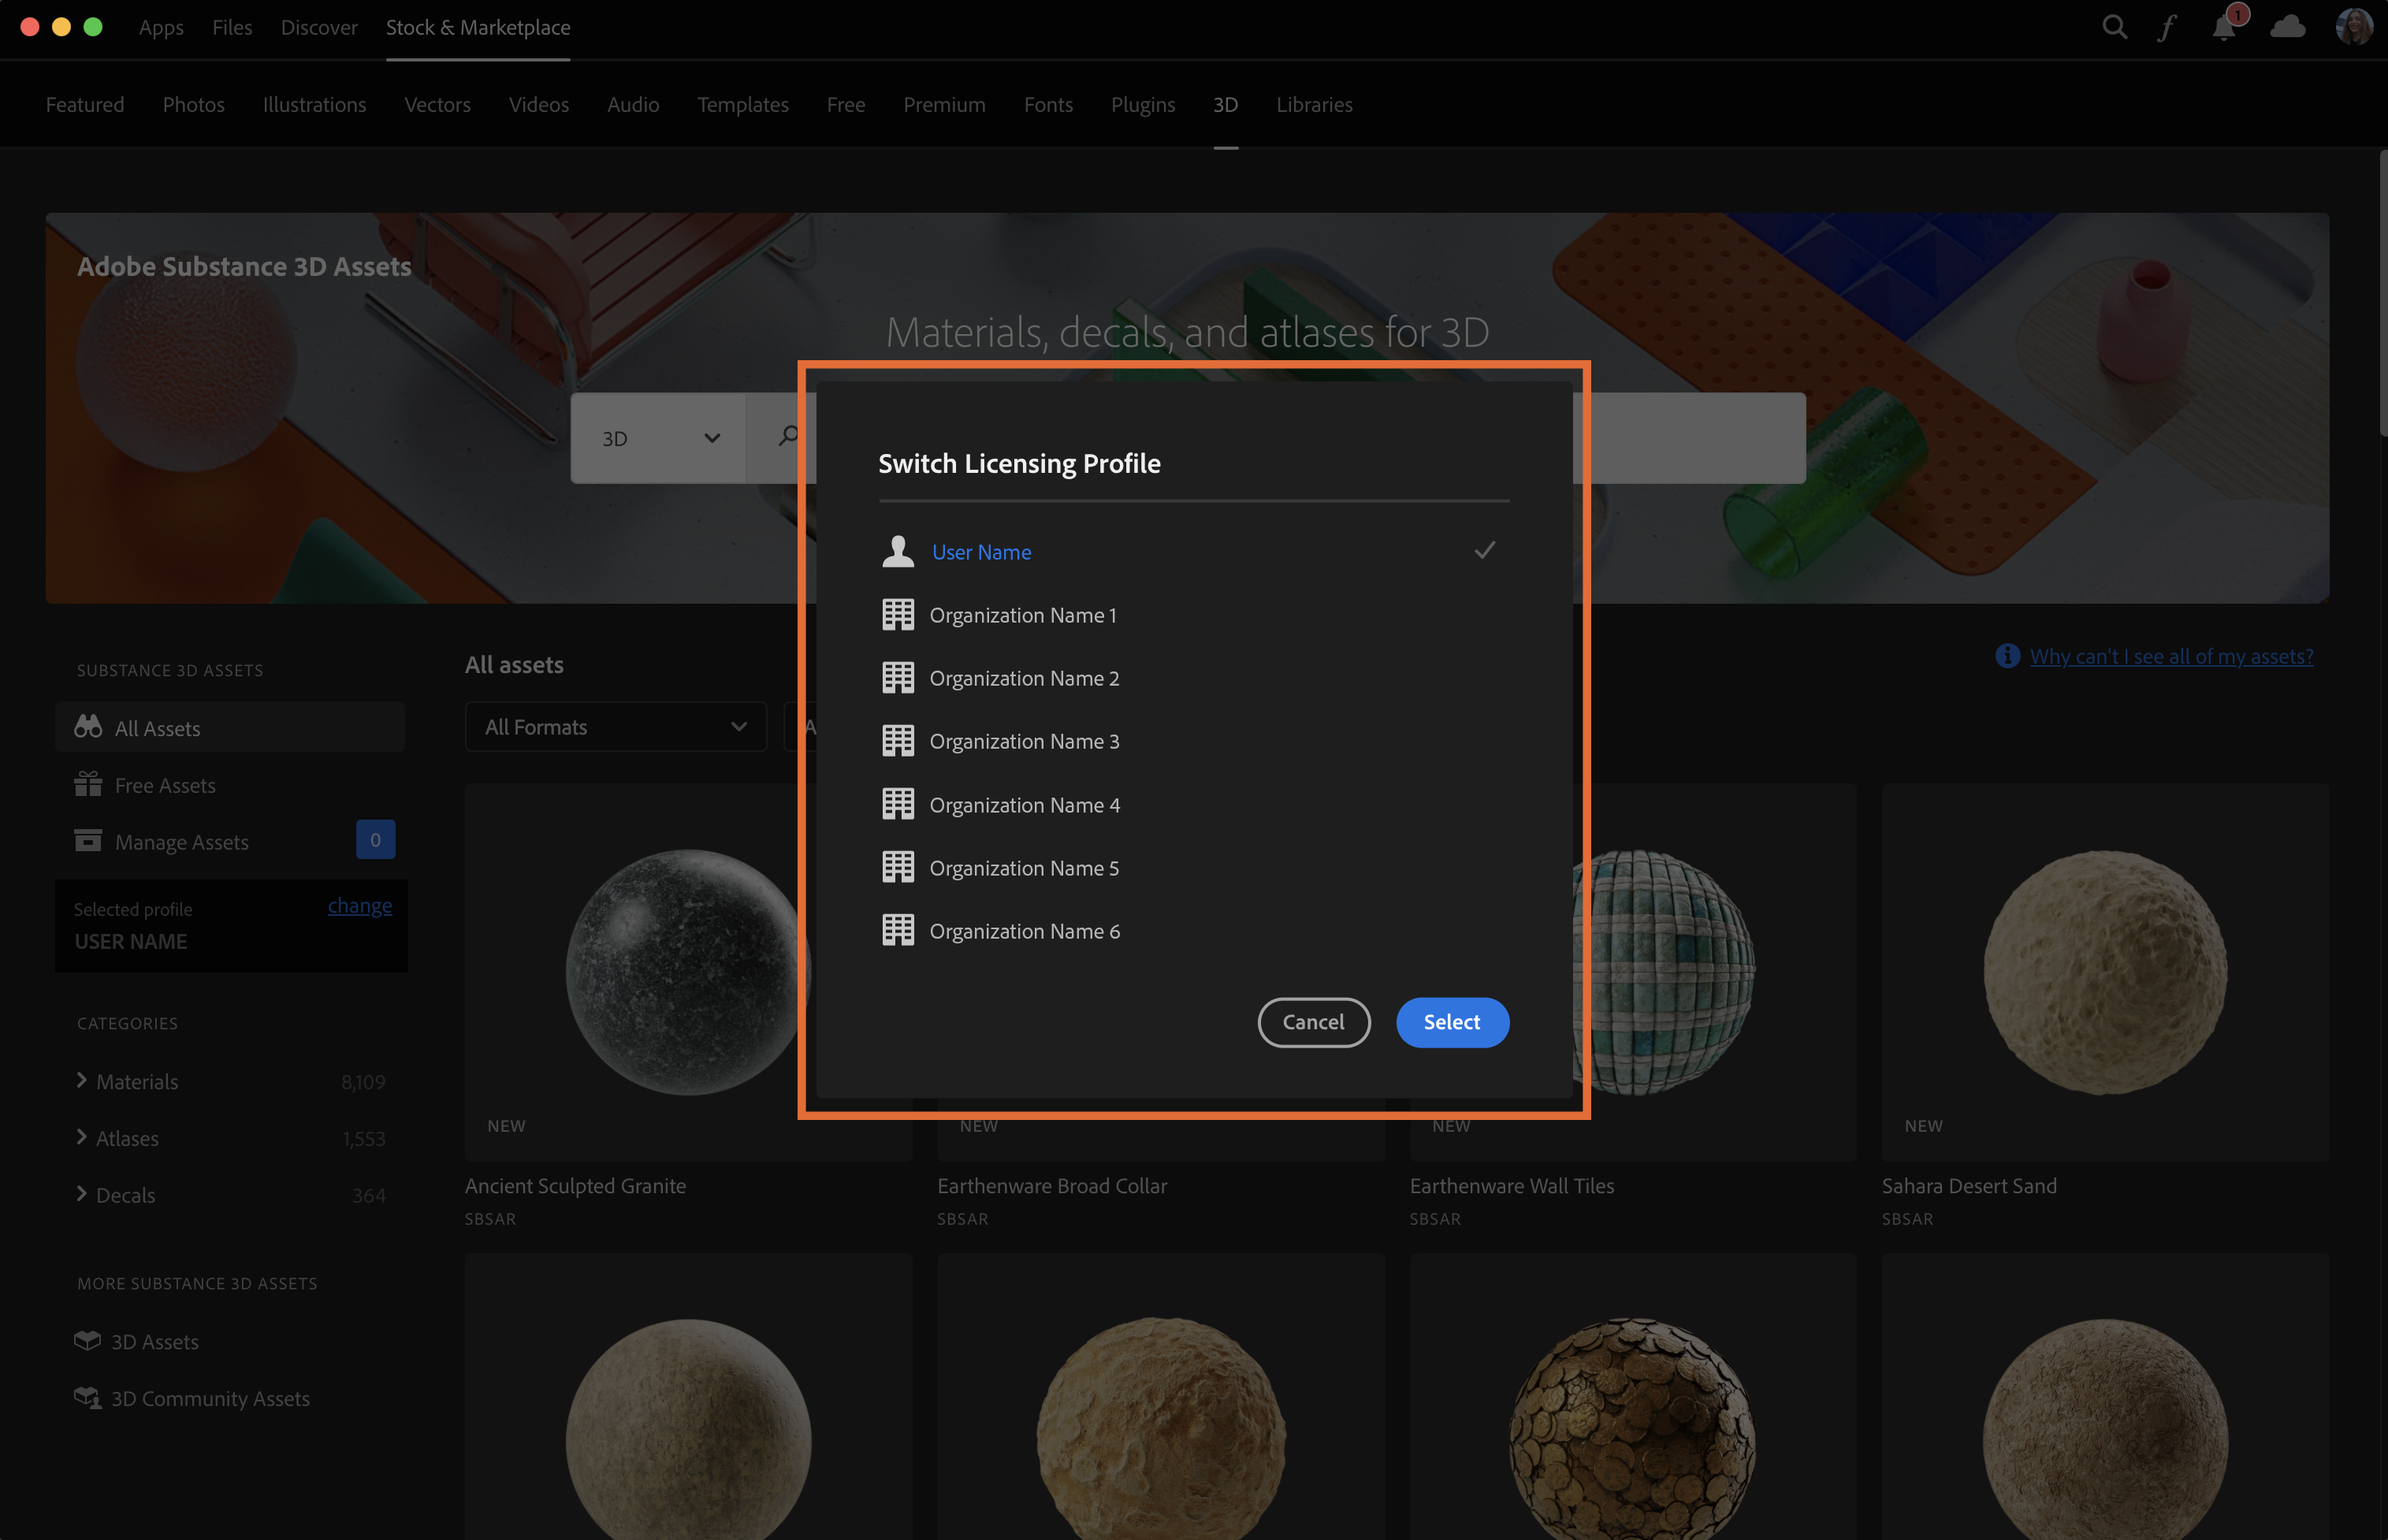The height and width of the screenshot is (1540, 2388).
Task: Click the User Name person icon
Action: pos(897,551)
